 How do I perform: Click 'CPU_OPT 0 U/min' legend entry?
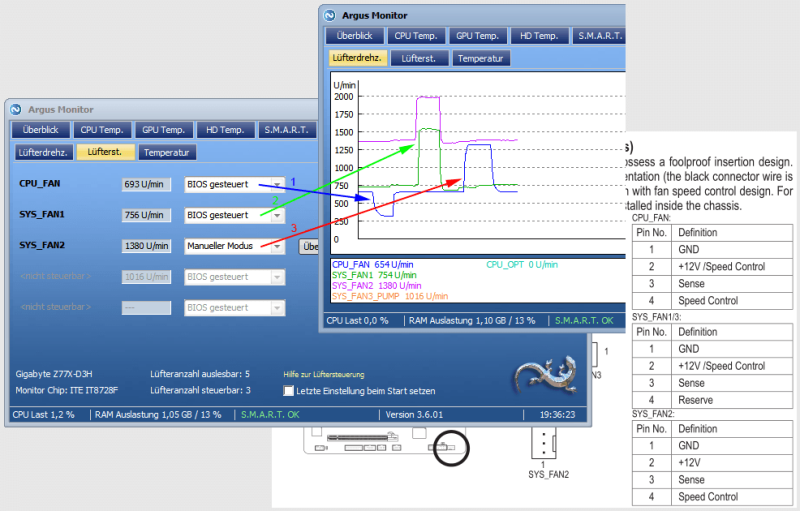(522, 265)
